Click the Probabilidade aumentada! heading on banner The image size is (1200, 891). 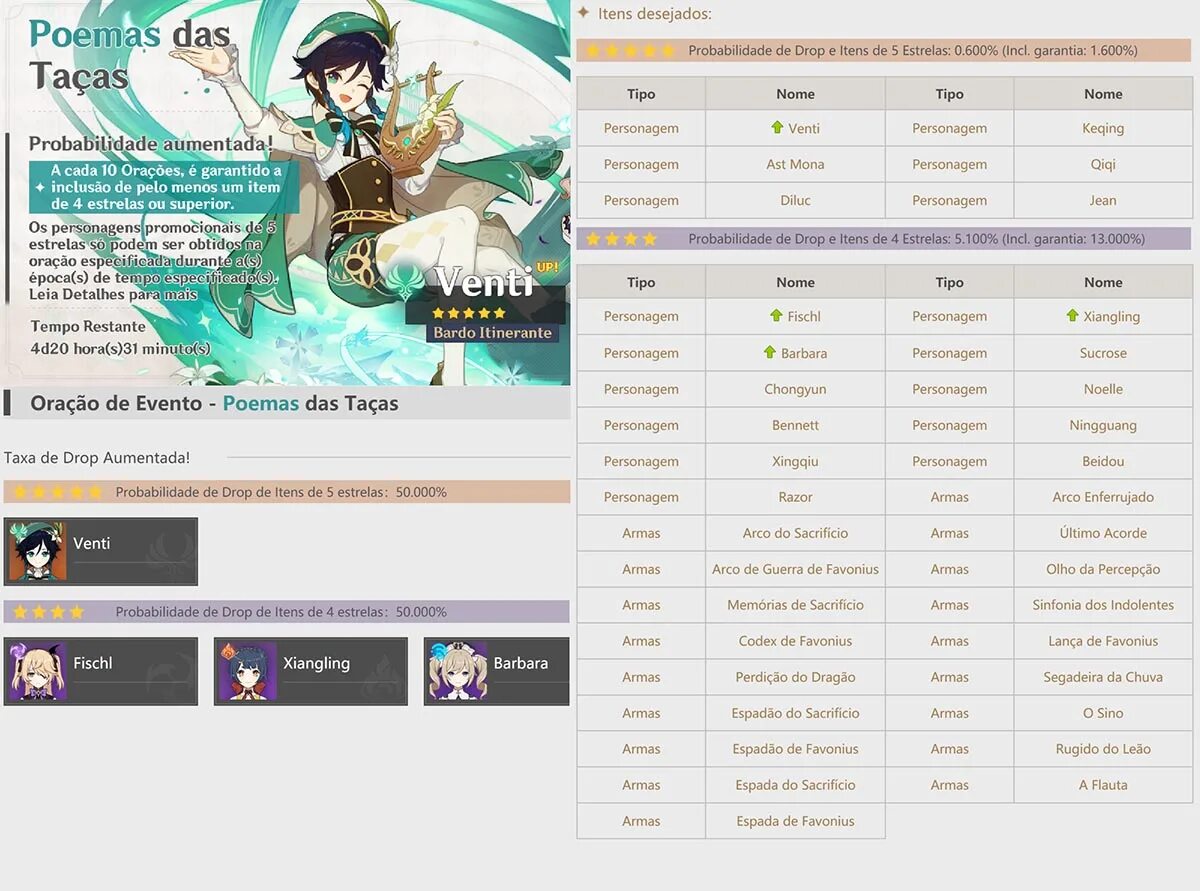(150, 144)
